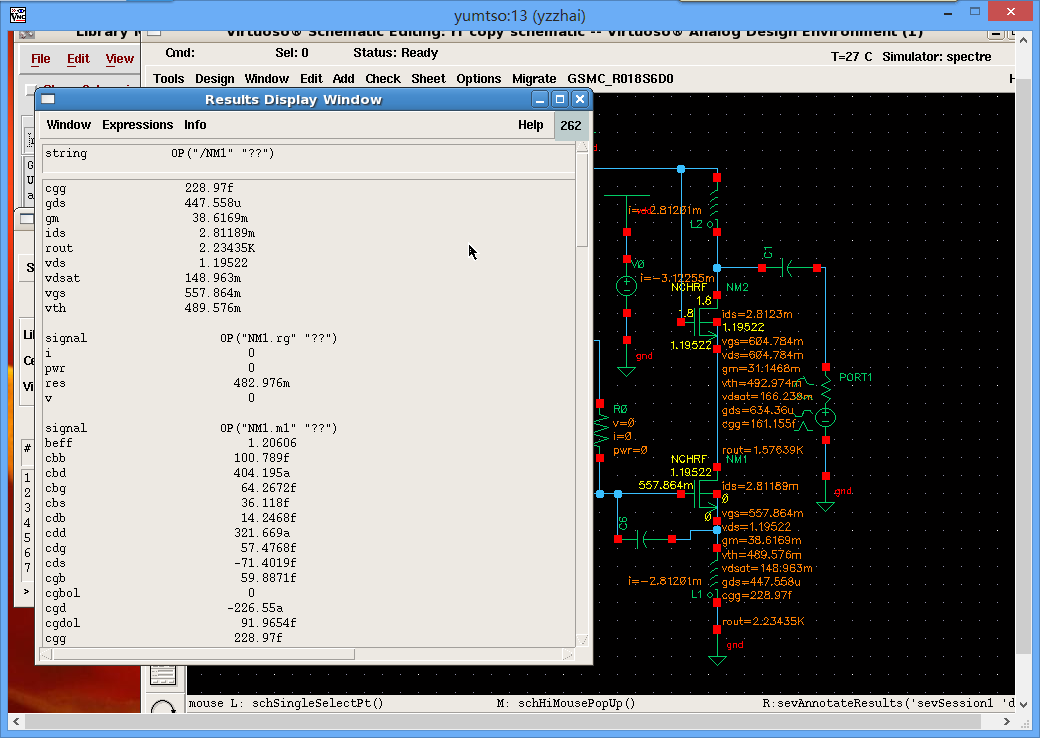This screenshot has width=1040, height=738.
Task: Select the R0 resistor symbol
Action: 600,430
